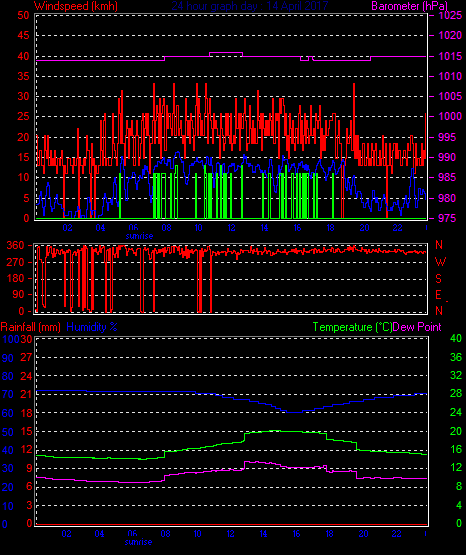
Task: Click the 12 hour tick on wind chart
Action: coord(231,228)
